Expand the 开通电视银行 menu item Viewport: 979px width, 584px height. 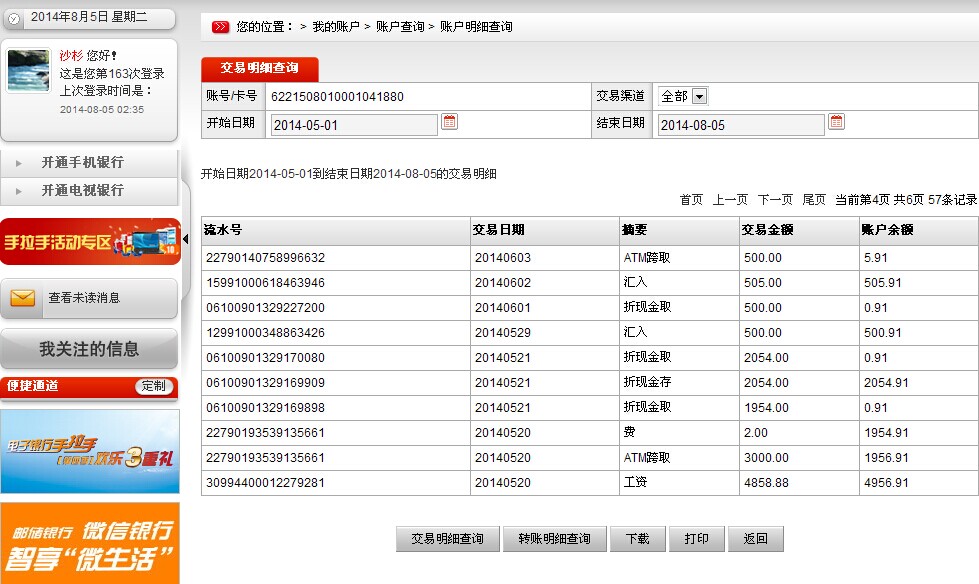pyautogui.click(x=82, y=190)
